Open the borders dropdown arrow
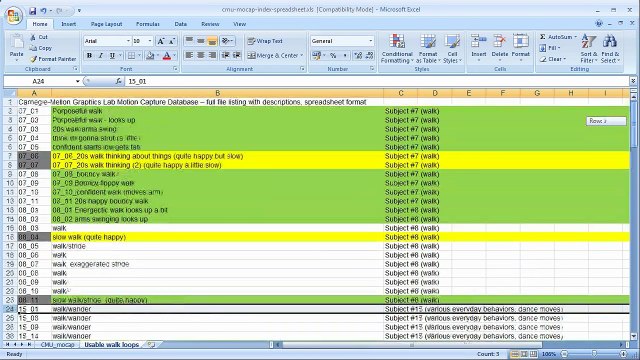 coord(139,56)
